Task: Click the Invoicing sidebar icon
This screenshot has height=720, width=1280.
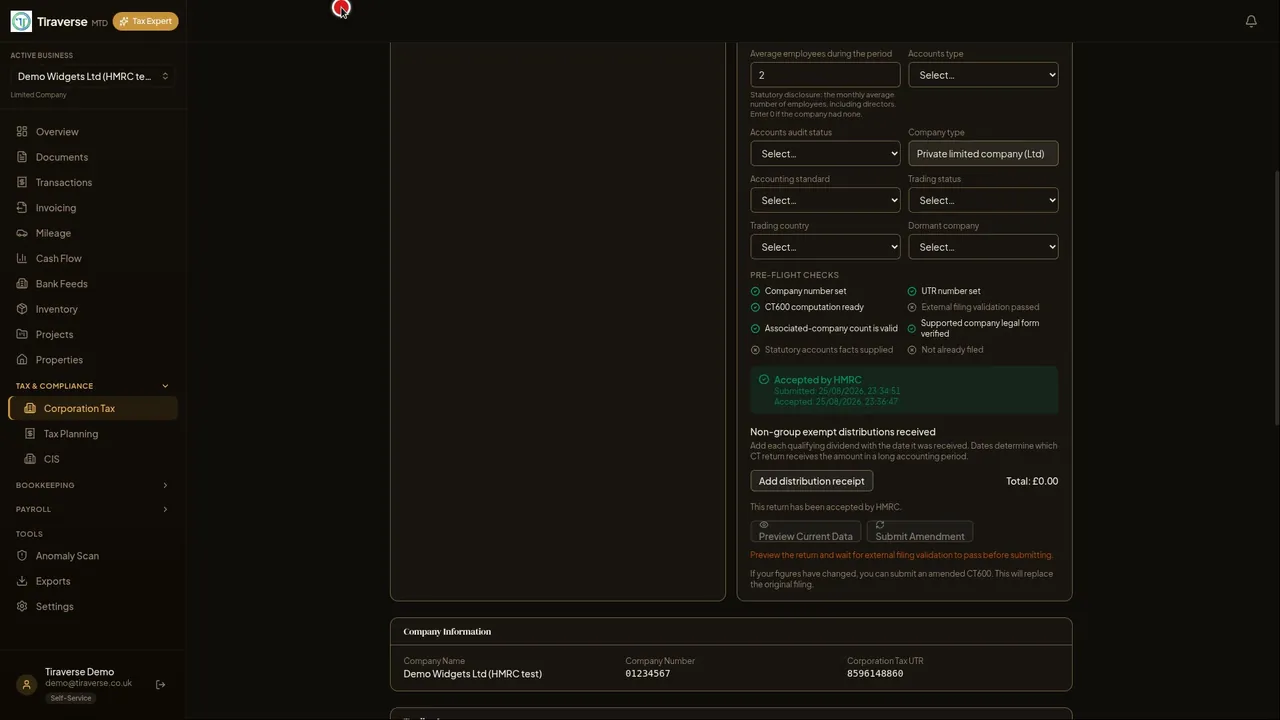Action: tap(22, 208)
